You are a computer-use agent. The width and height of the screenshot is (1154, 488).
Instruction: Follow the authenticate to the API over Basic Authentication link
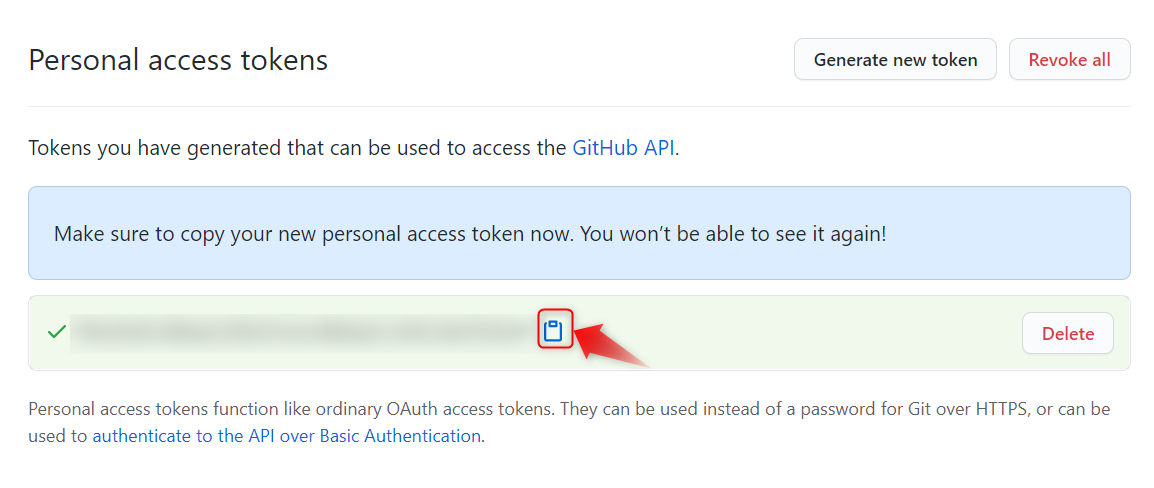[287, 436]
